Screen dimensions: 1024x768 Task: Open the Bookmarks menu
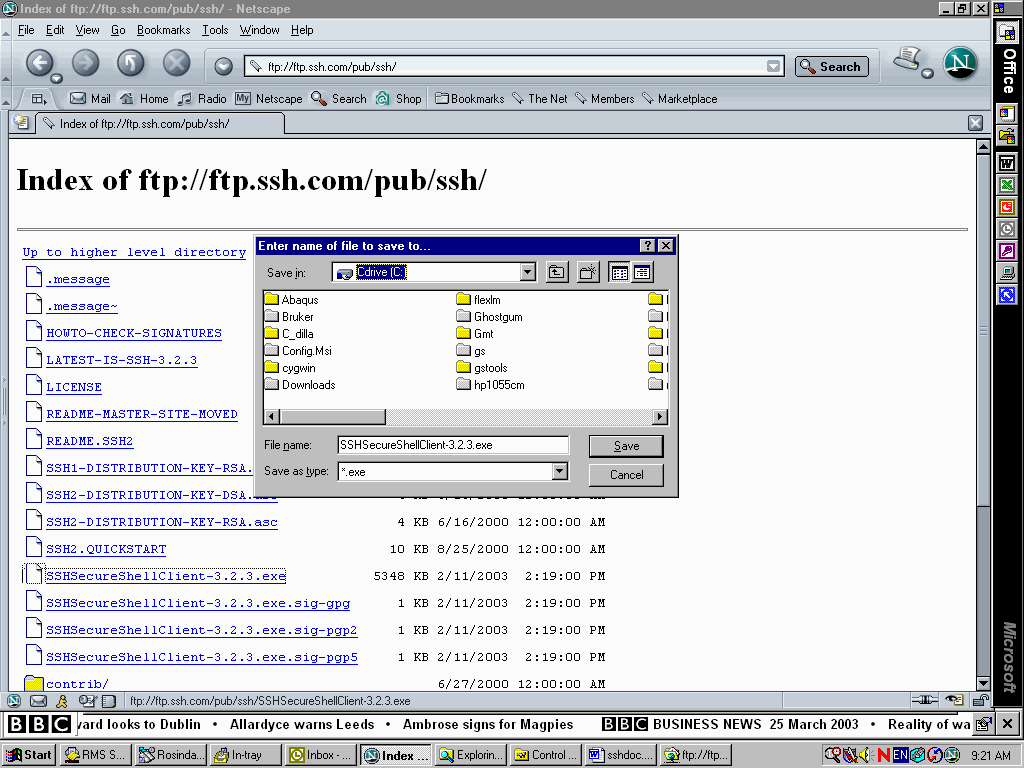[163, 30]
